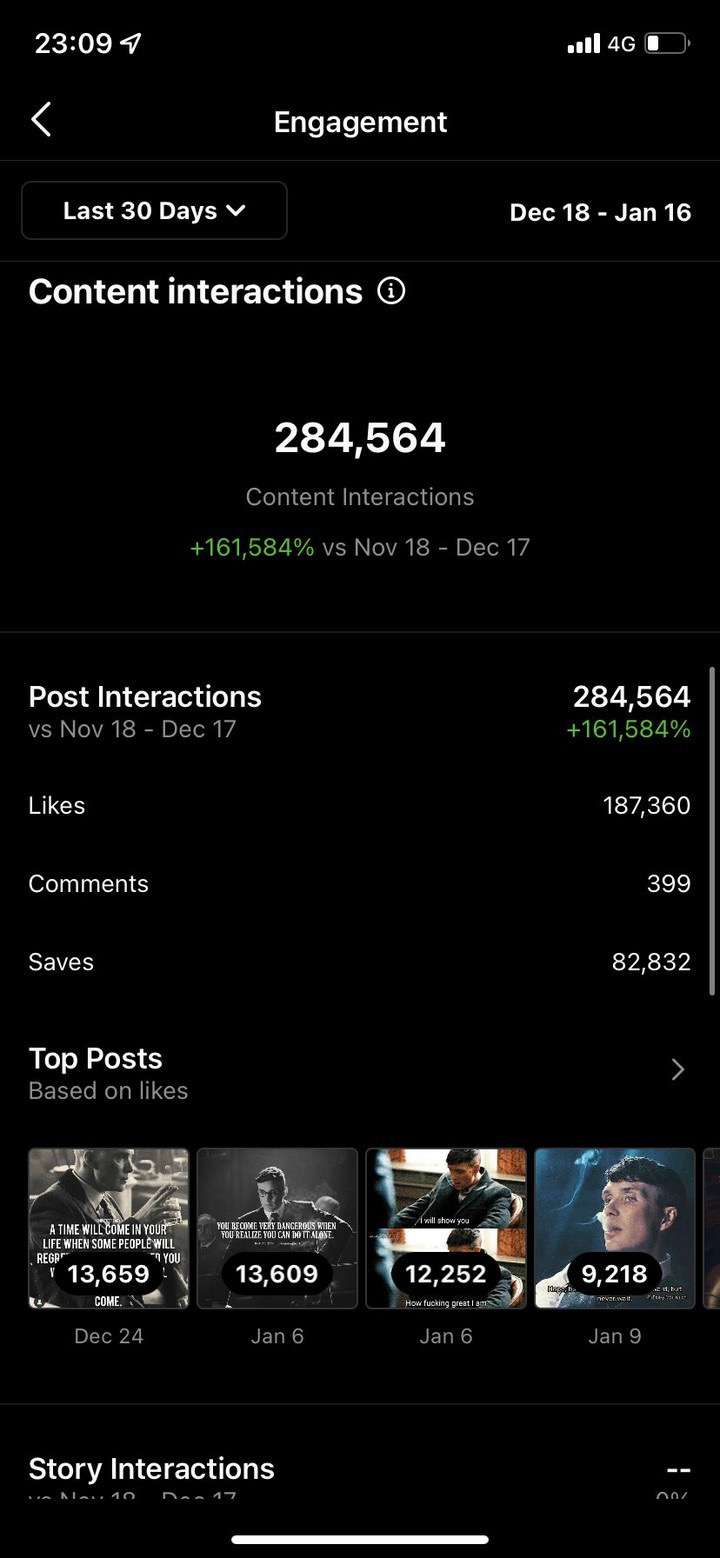This screenshot has height=1558, width=720.
Task: Tap the back arrow icon
Action: pyautogui.click(x=41, y=120)
